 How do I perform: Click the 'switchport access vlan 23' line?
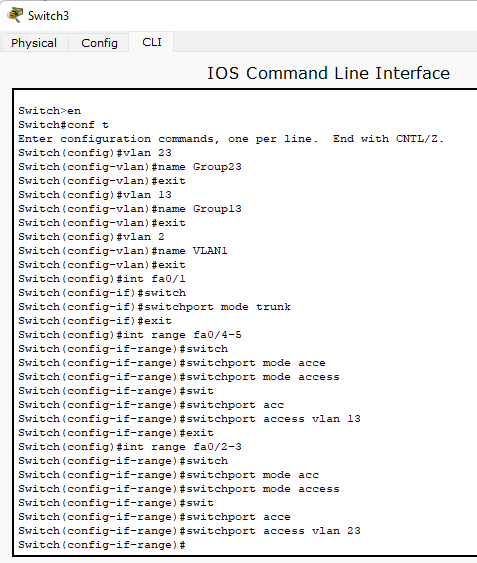[x=189, y=531]
